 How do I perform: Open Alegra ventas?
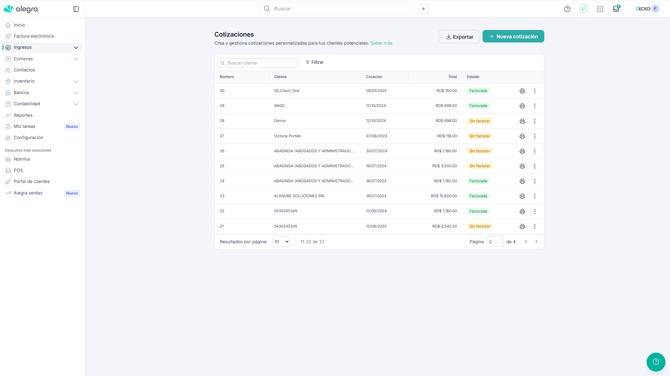(x=28, y=193)
